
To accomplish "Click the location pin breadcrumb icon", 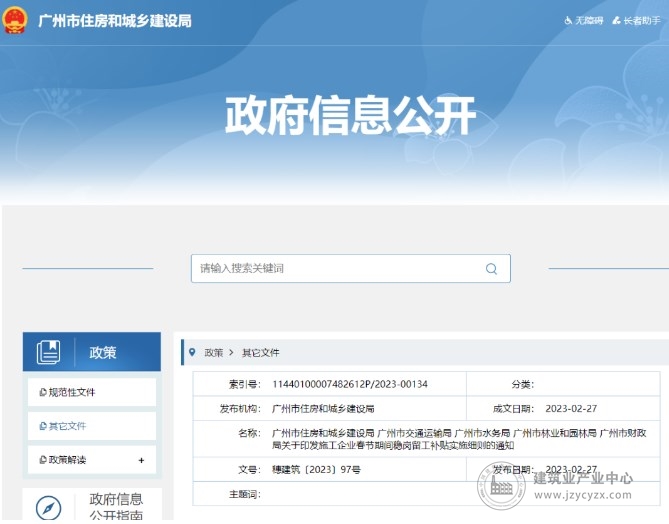I will pos(192,352).
